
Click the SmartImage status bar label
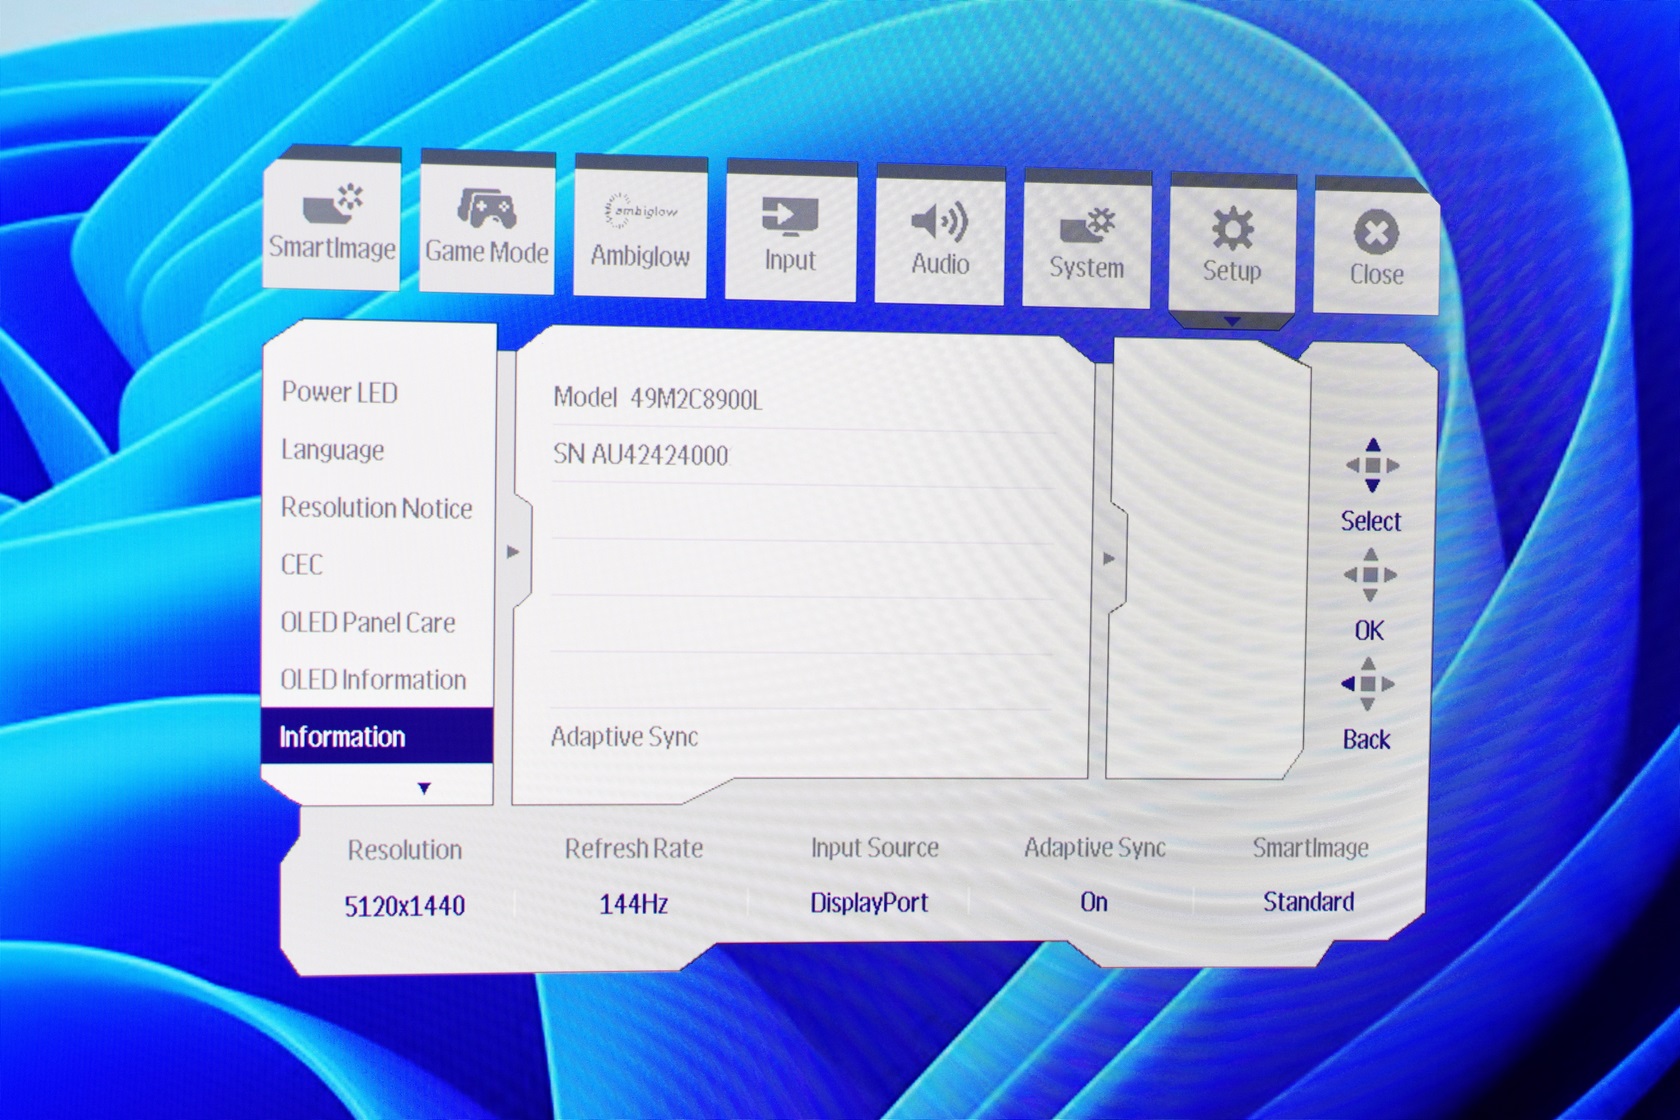coord(1310,848)
